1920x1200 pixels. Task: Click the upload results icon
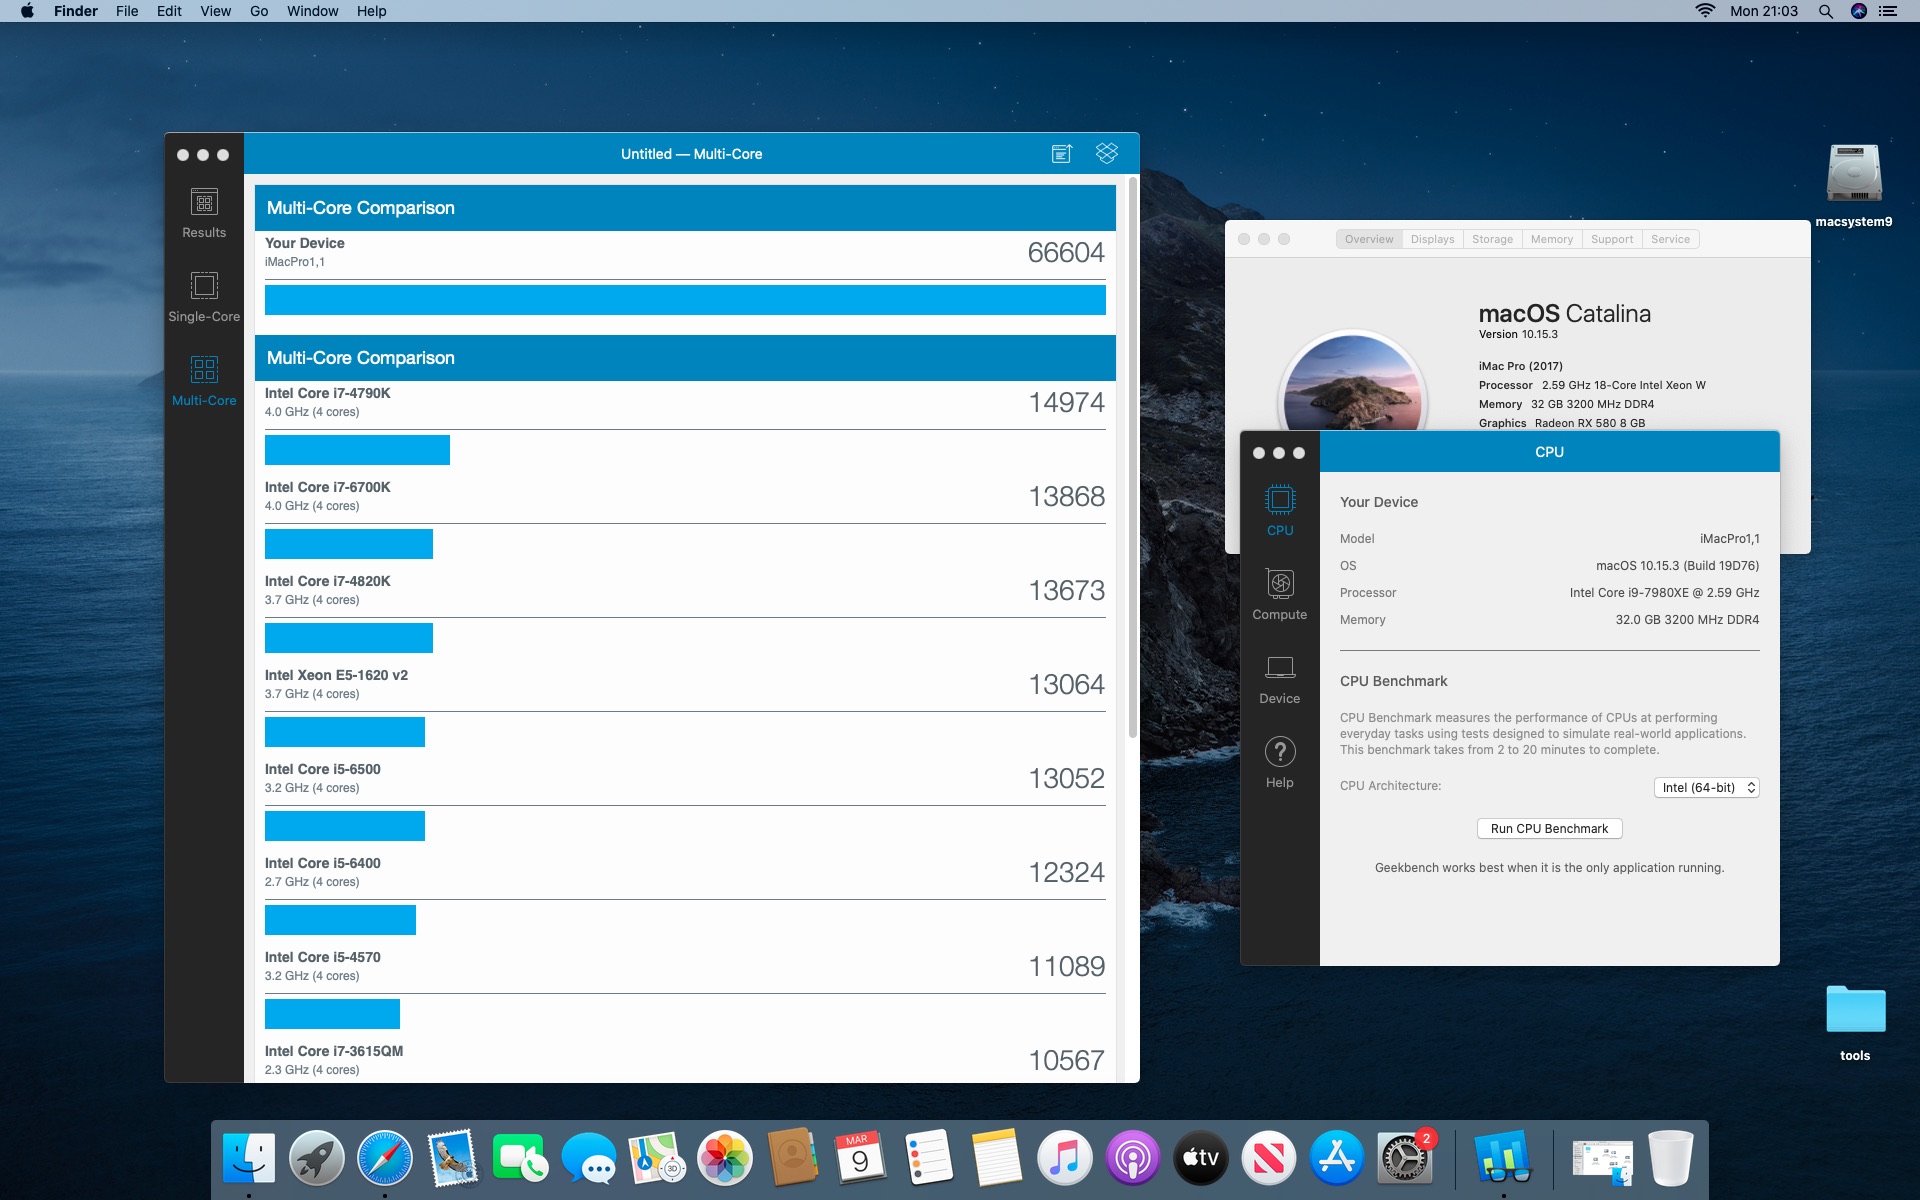coord(1062,153)
